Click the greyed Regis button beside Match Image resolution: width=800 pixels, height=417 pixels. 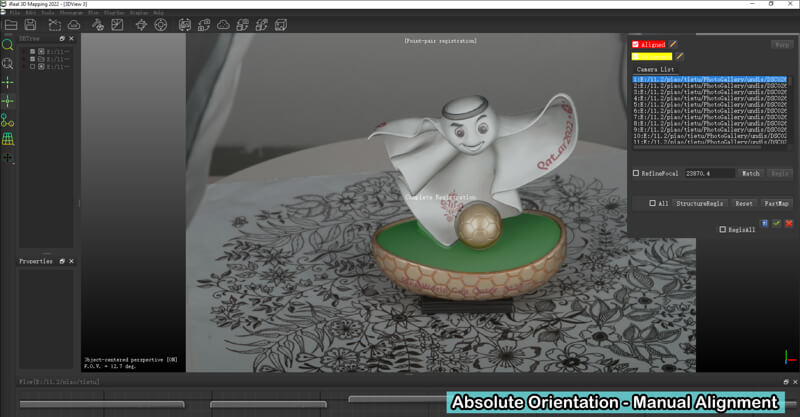(780, 174)
